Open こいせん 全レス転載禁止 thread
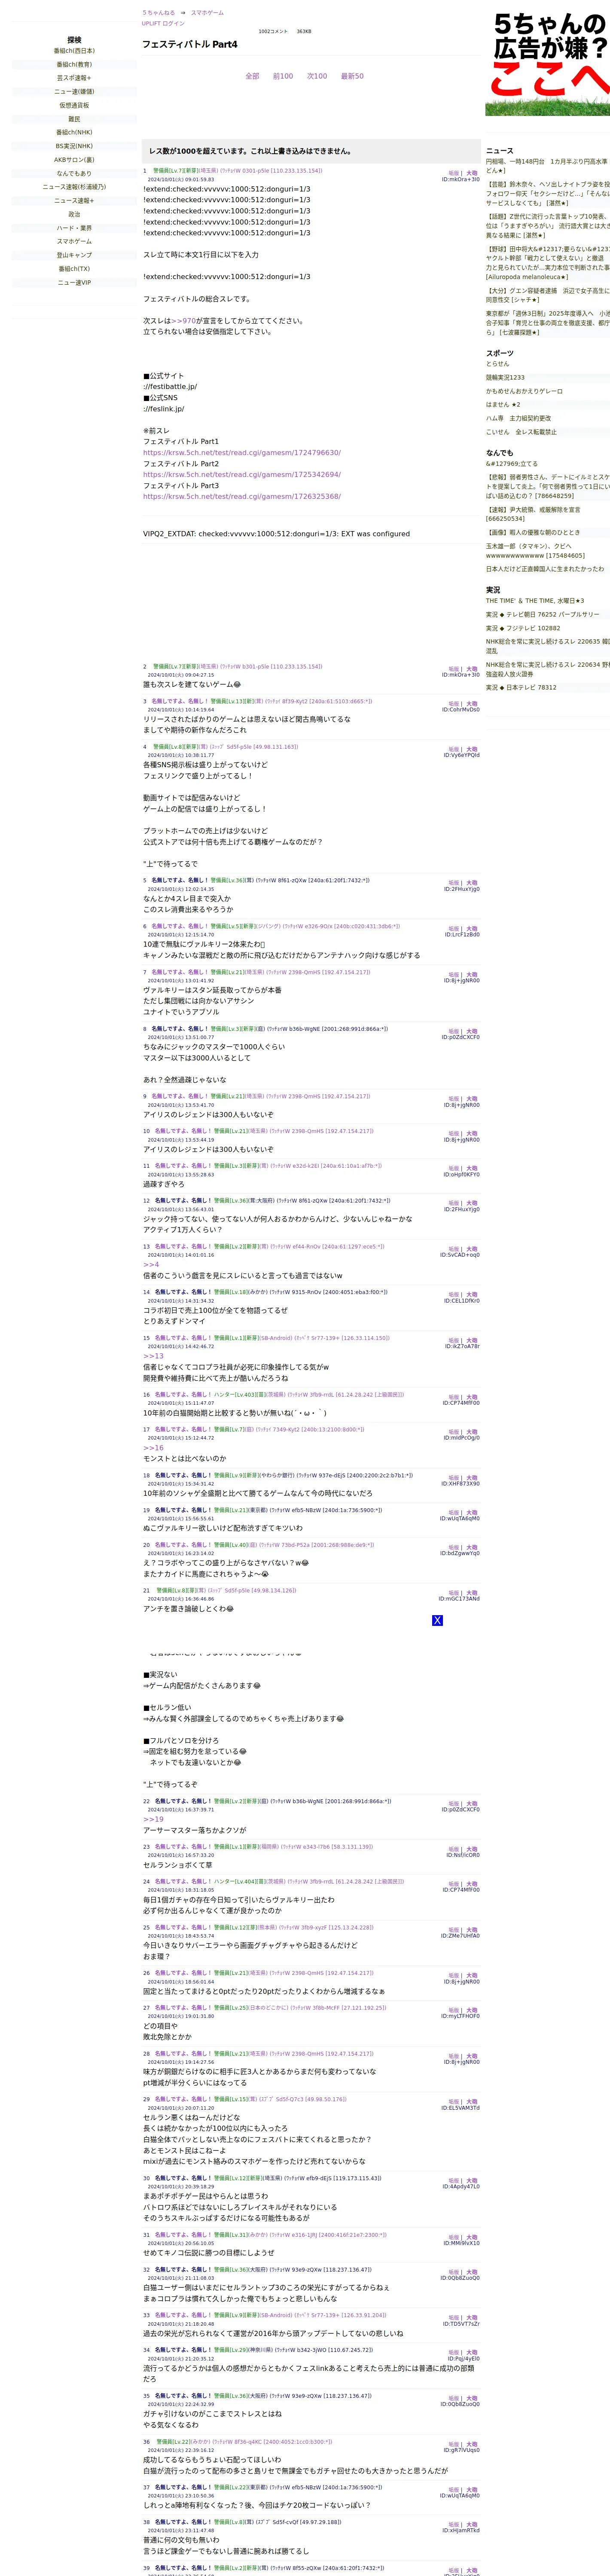Image resolution: width=610 pixels, height=2576 pixels. pyautogui.click(x=521, y=432)
